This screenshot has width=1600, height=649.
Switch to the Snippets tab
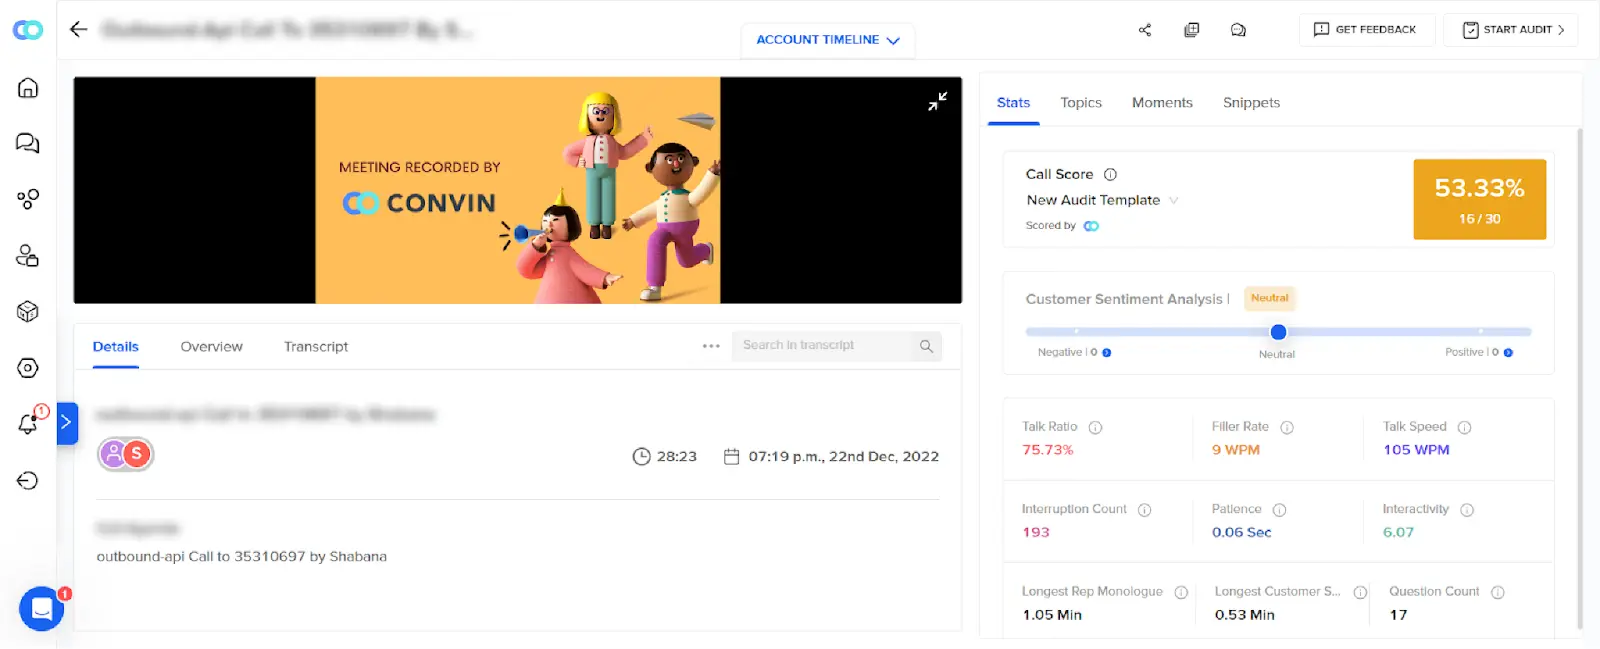[1251, 103]
